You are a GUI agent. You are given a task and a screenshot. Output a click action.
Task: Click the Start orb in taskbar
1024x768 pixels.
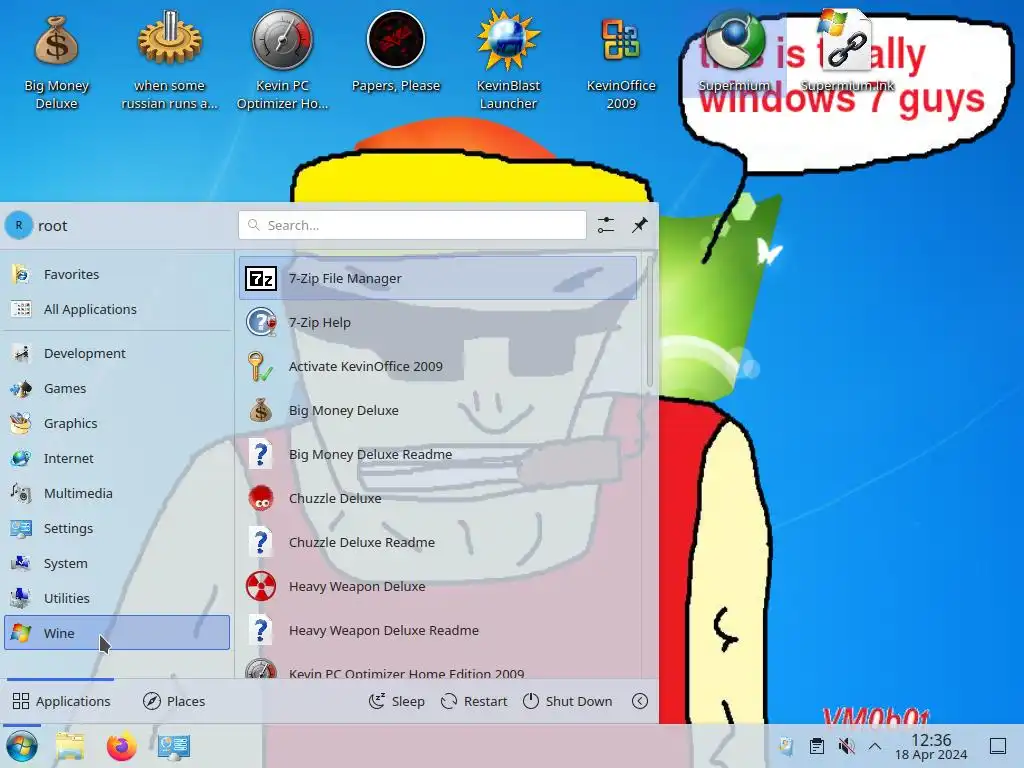[22, 746]
